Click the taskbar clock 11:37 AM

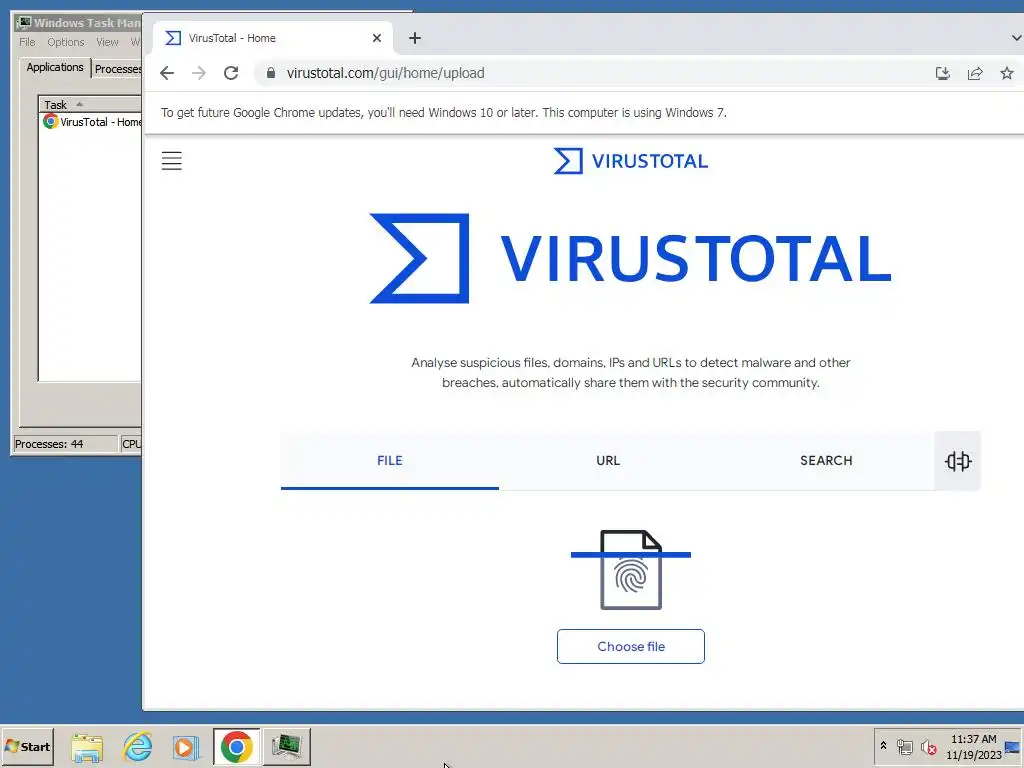click(974, 747)
